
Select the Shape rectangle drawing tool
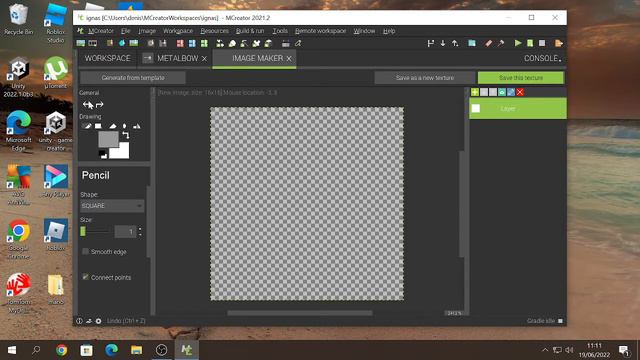tap(98, 126)
